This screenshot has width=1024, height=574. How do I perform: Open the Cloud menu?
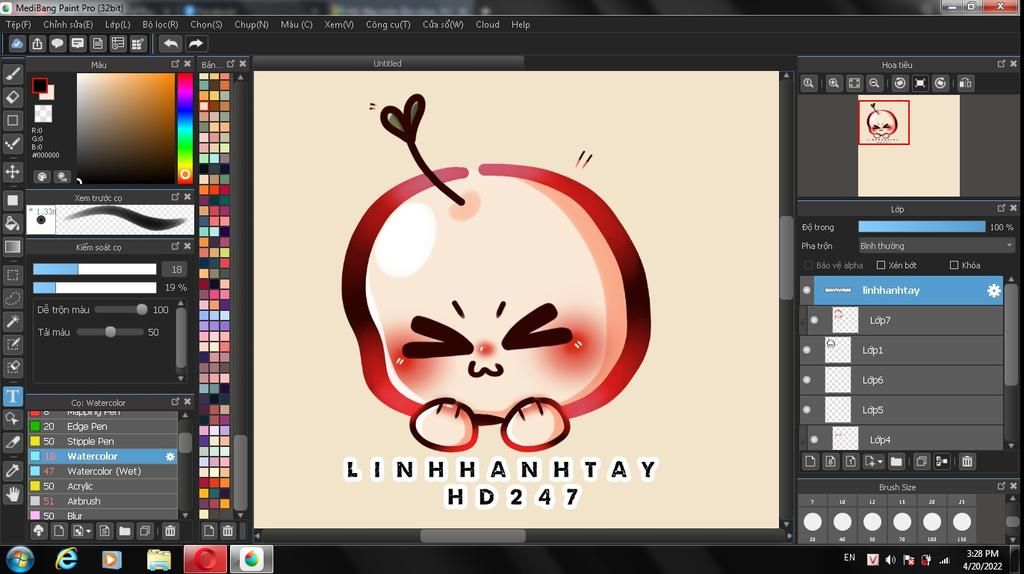487,24
